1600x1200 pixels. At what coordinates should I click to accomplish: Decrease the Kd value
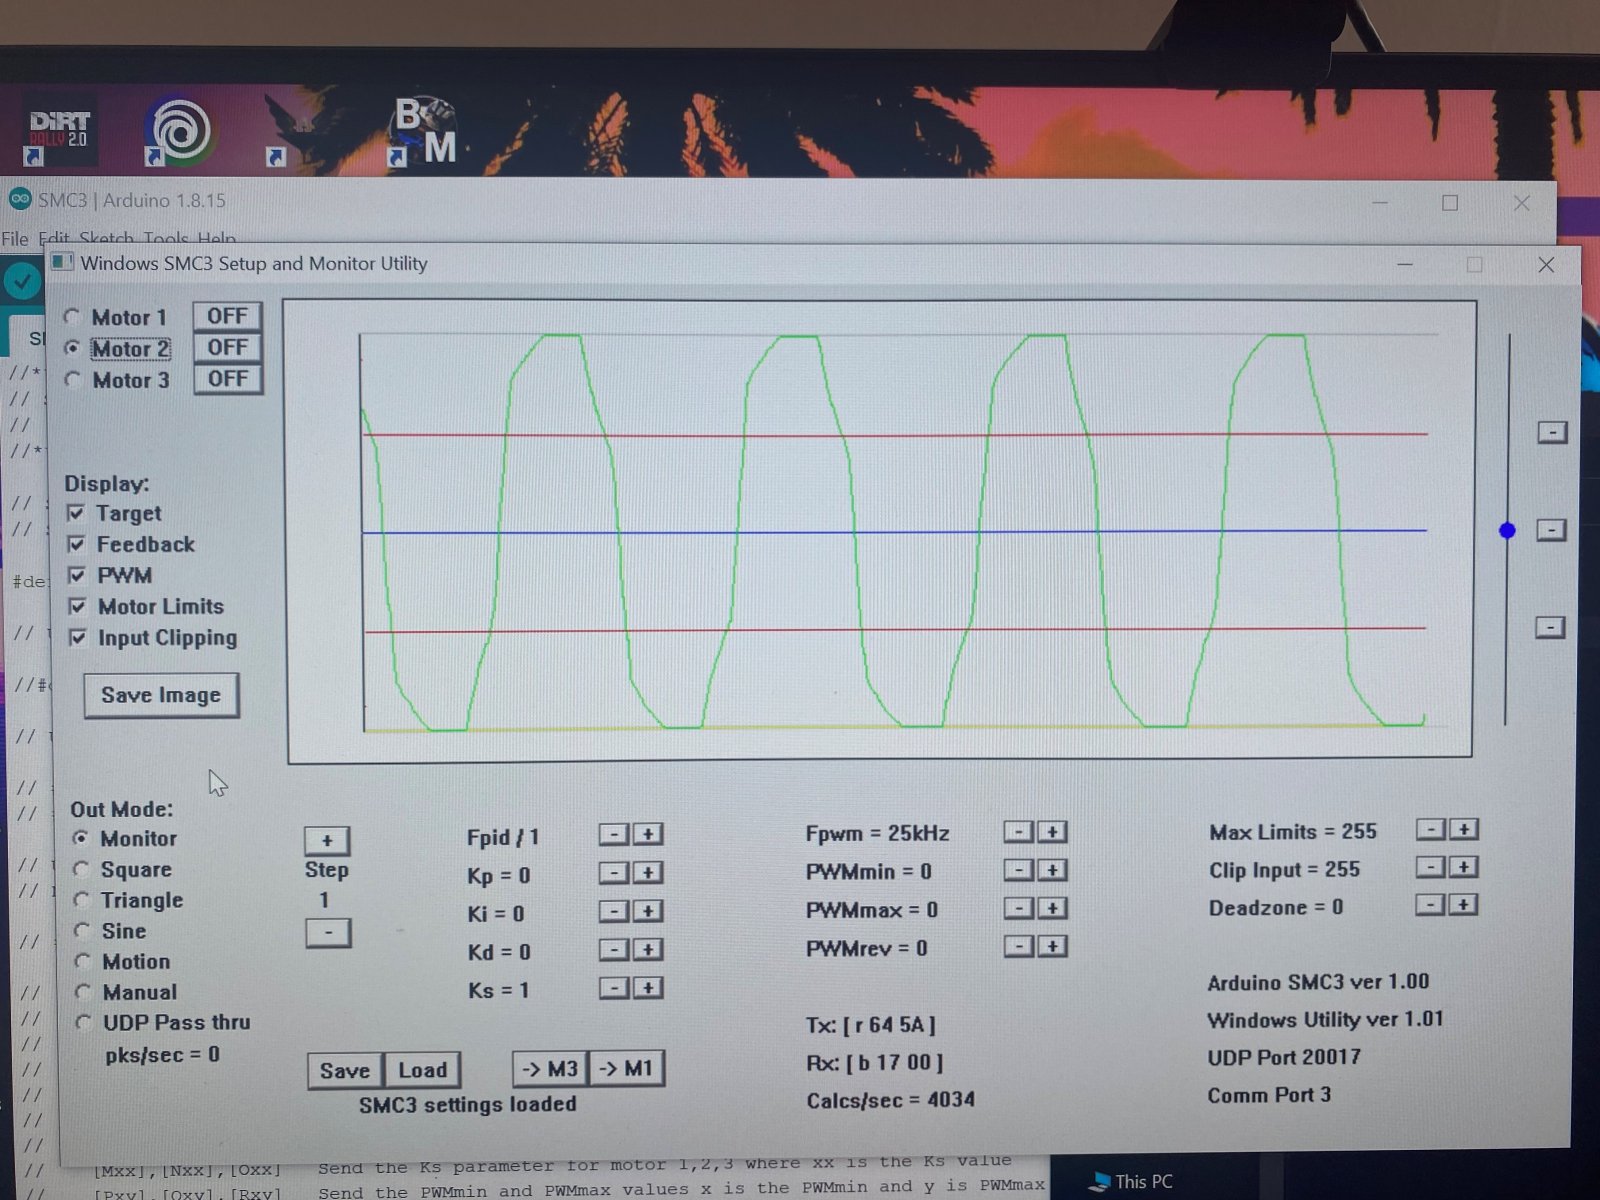614,949
